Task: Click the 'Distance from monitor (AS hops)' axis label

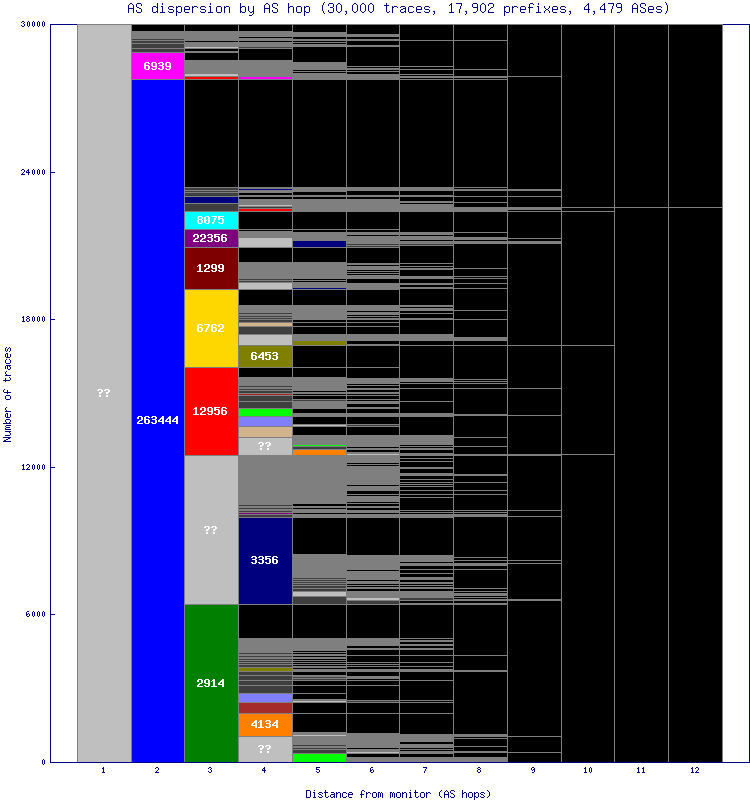Action: [398, 794]
